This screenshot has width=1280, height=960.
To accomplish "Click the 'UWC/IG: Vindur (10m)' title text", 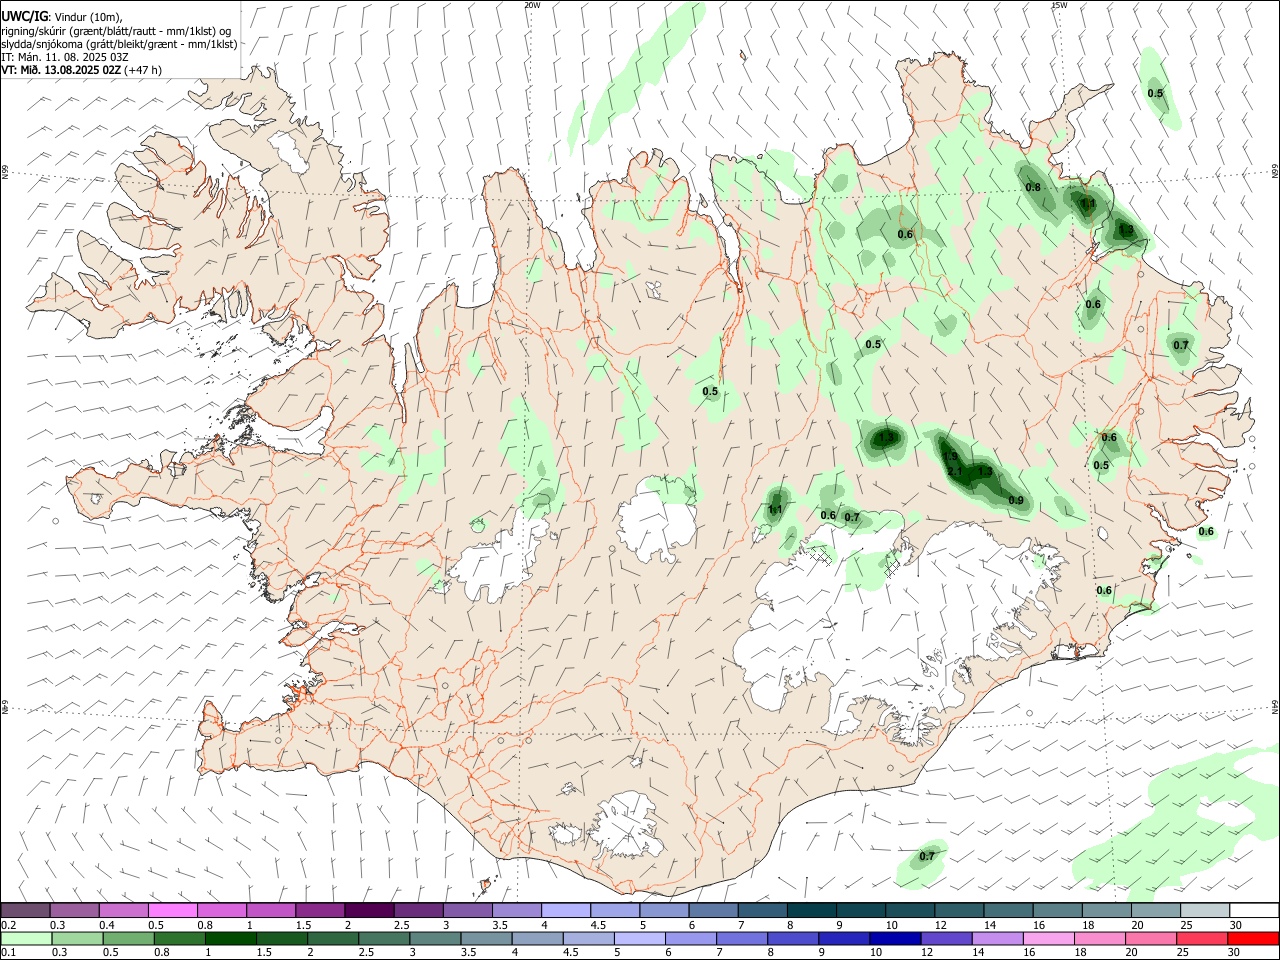I will click(x=62, y=17).
